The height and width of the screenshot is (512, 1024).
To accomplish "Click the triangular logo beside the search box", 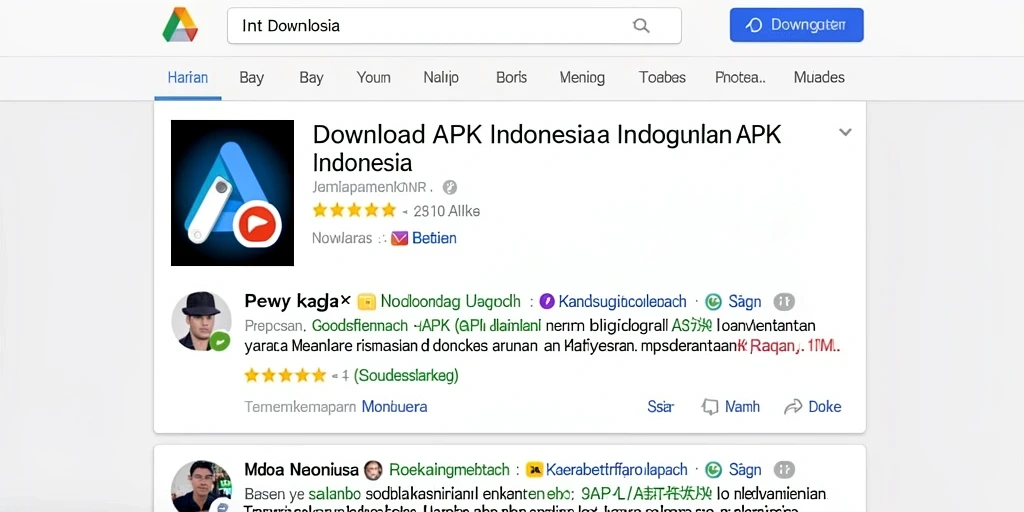I will point(180,25).
